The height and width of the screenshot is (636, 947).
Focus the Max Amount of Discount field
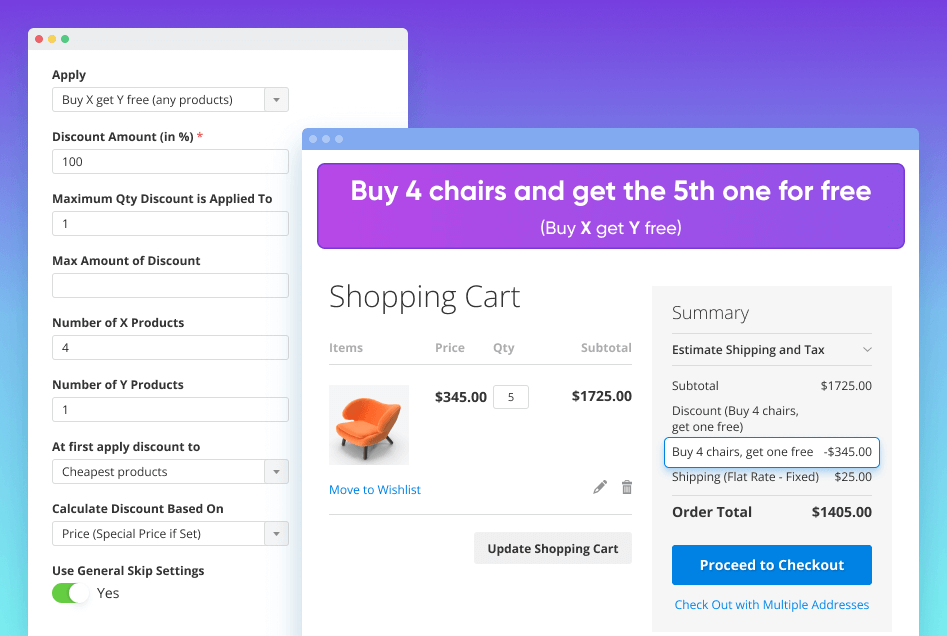pyautogui.click(x=170, y=286)
